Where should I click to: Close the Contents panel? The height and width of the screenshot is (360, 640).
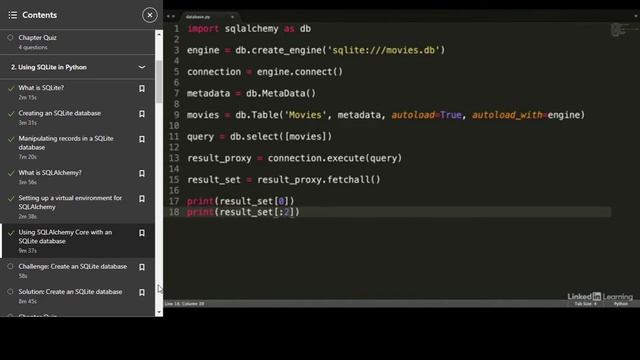click(x=150, y=15)
